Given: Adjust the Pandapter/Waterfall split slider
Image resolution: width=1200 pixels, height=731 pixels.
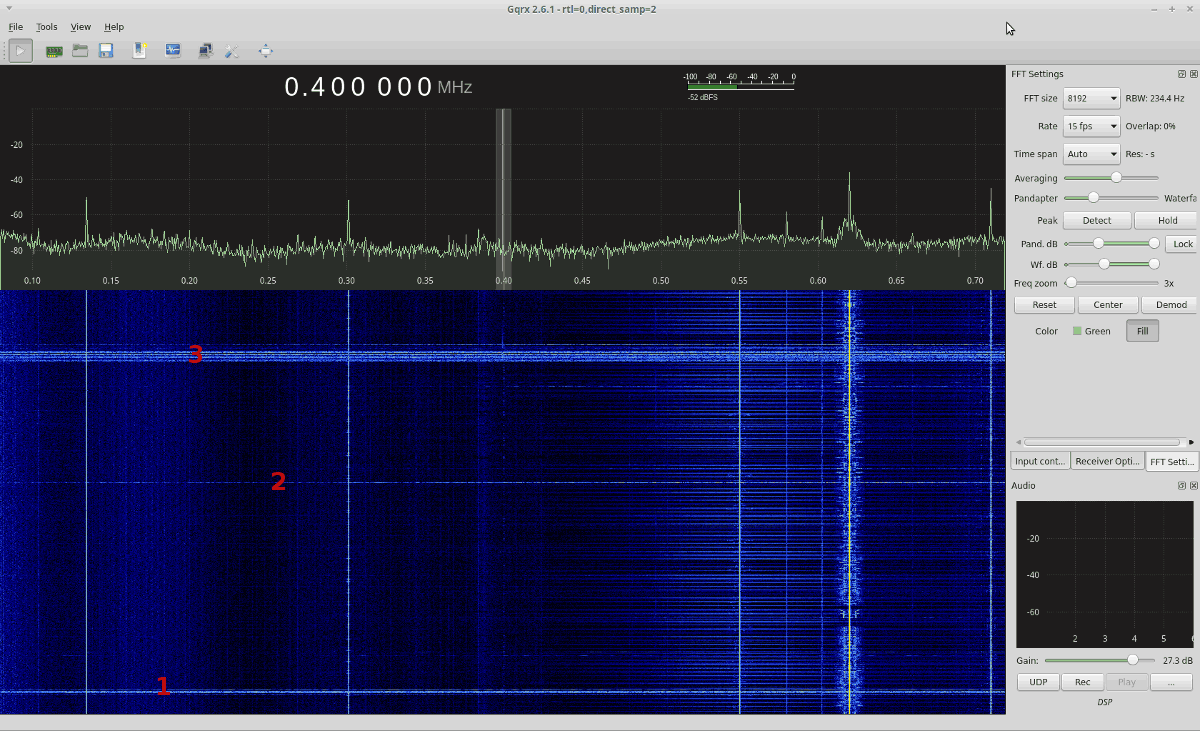Looking at the screenshot, I should click(x=1111, y=198).
